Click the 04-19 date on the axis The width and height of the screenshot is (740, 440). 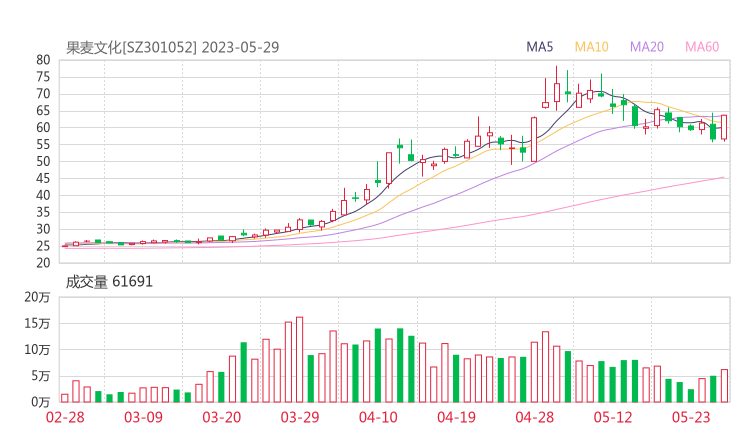click(x=456, y=418)
